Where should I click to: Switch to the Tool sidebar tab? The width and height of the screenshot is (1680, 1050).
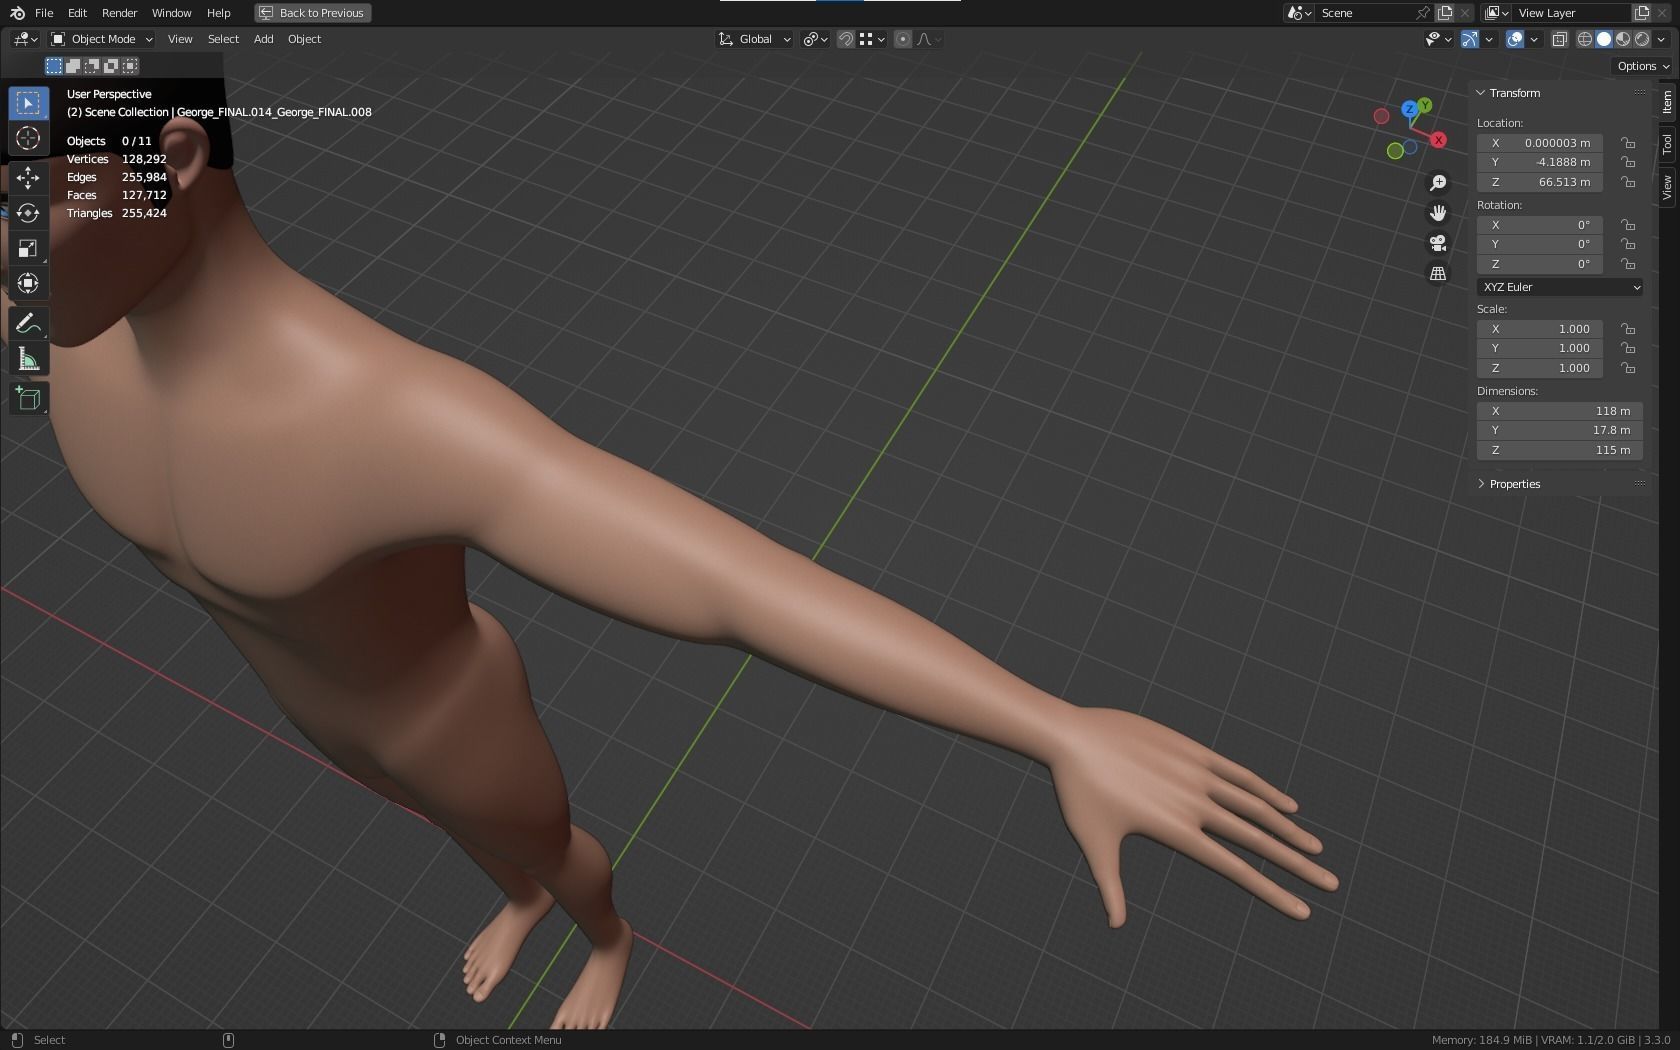[x=1667, y=144]
